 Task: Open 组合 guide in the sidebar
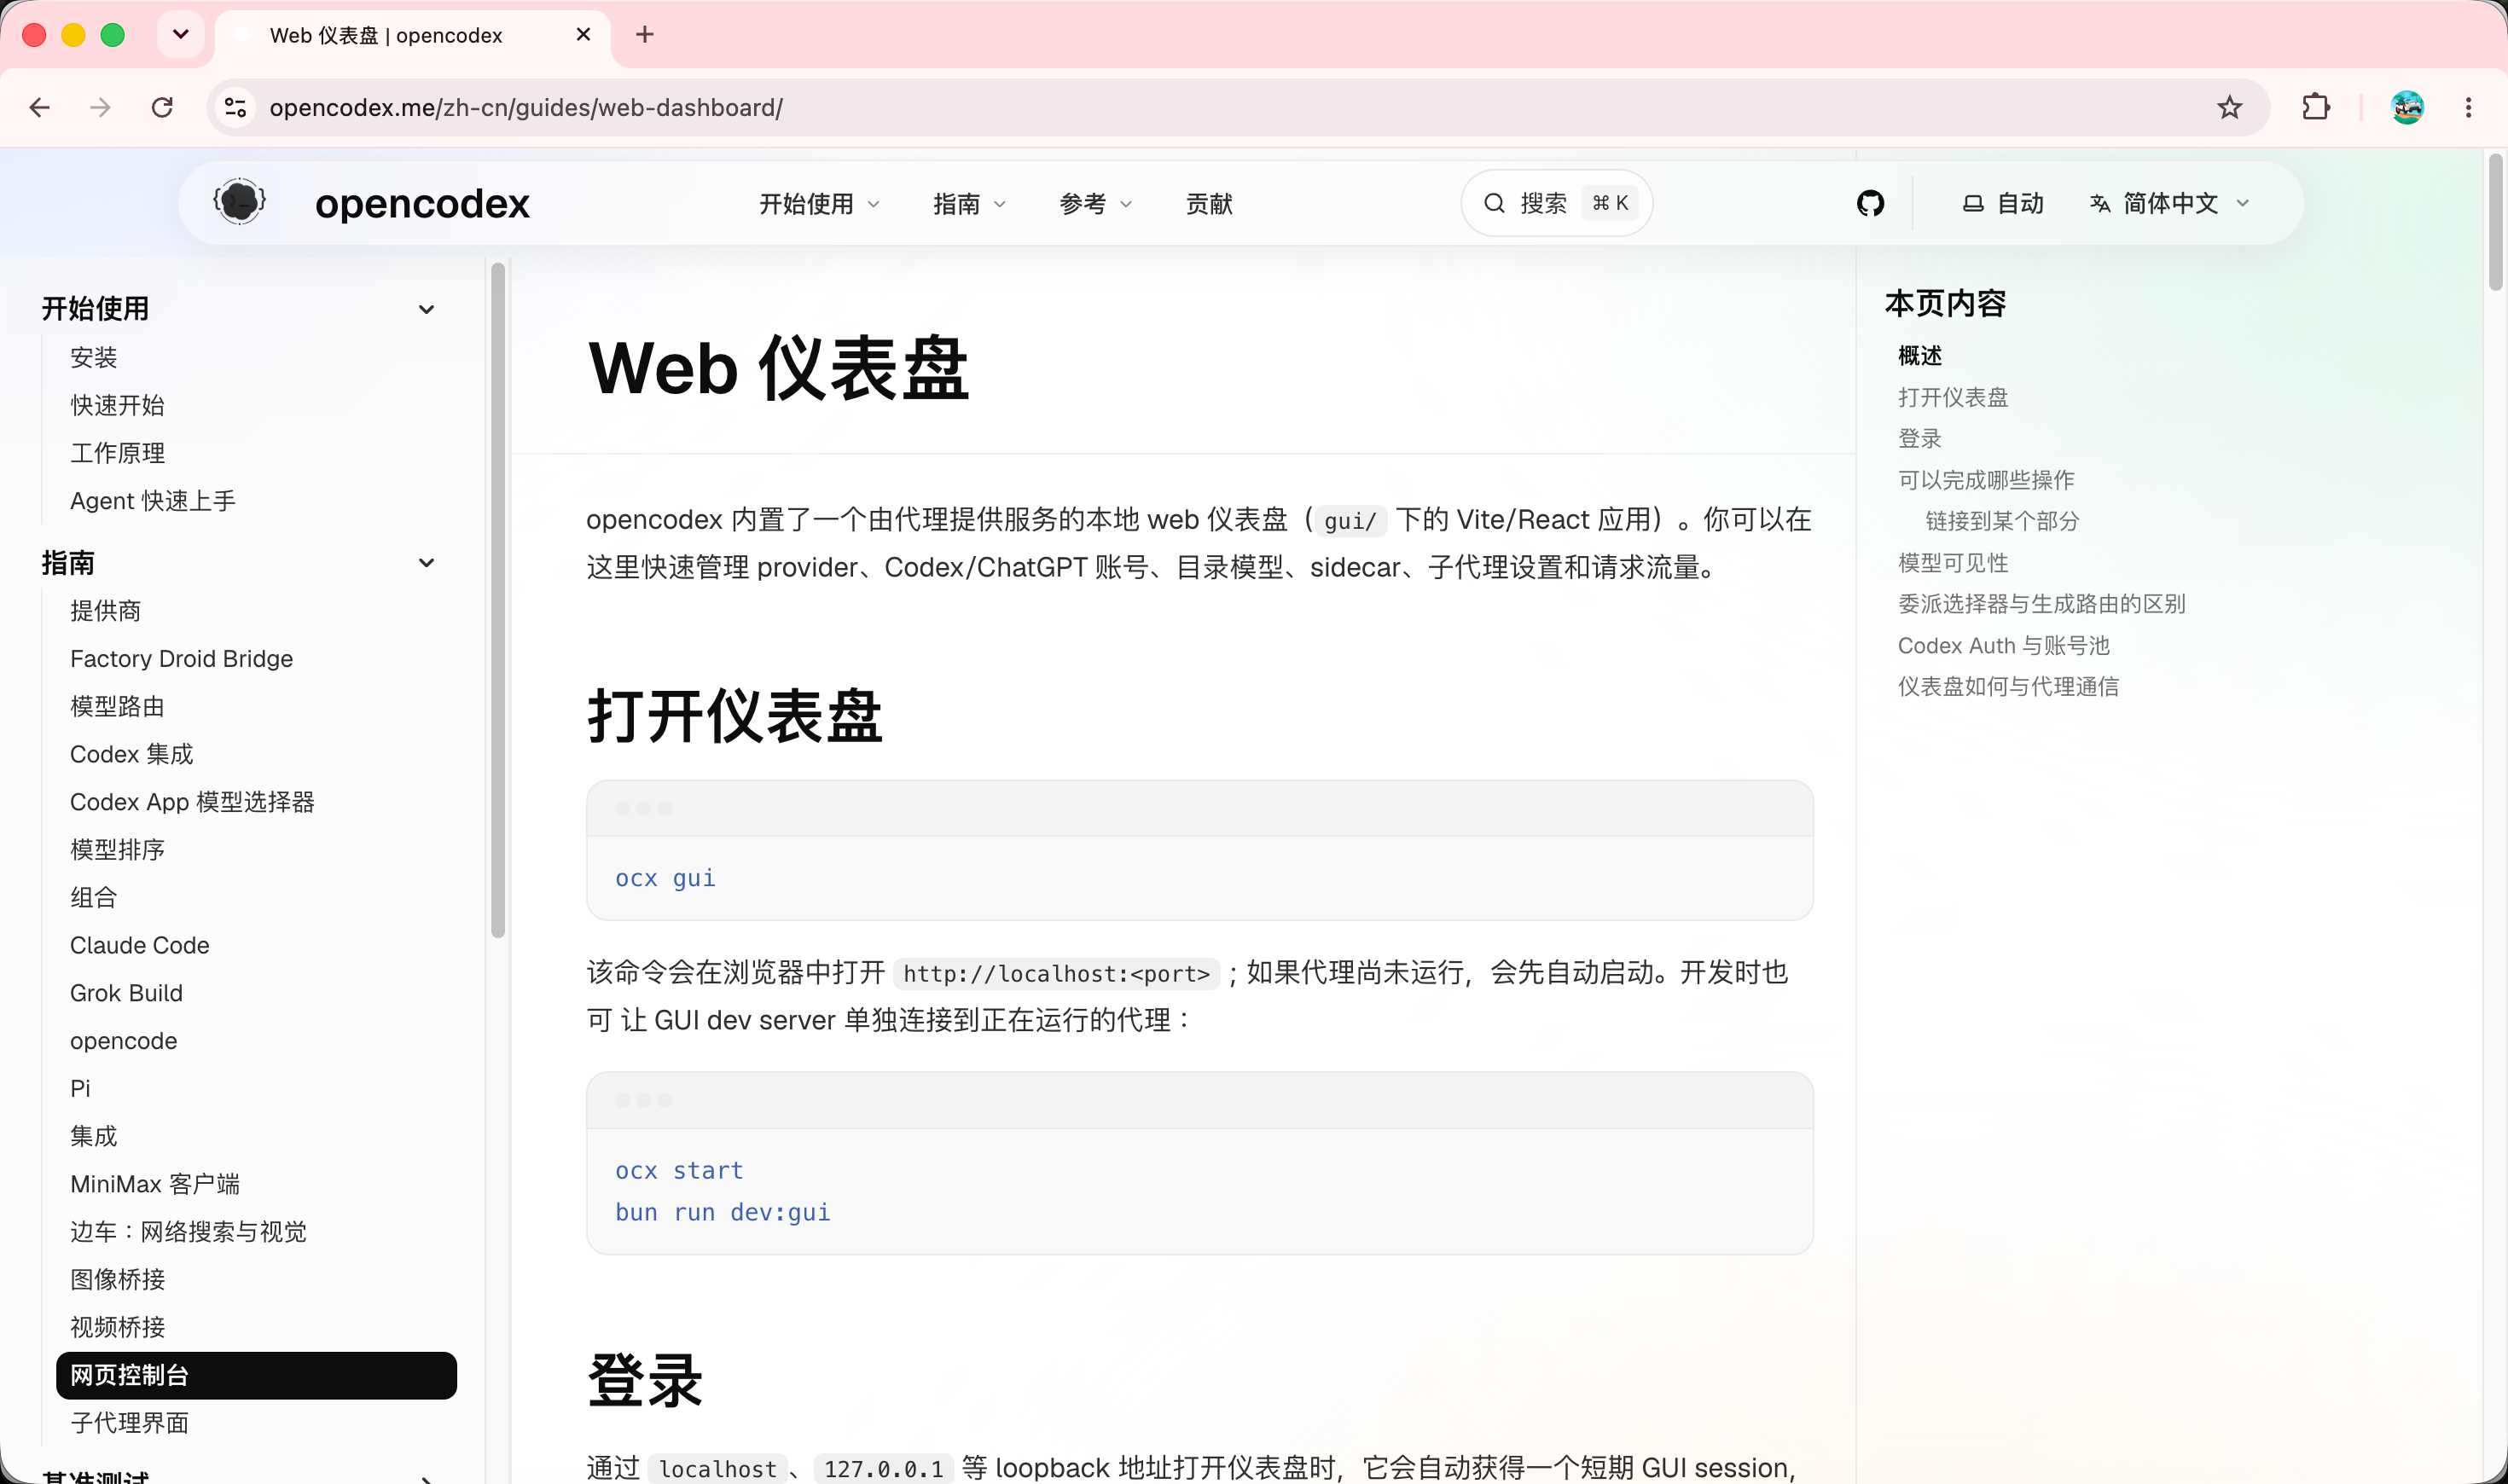click(94, 898)
